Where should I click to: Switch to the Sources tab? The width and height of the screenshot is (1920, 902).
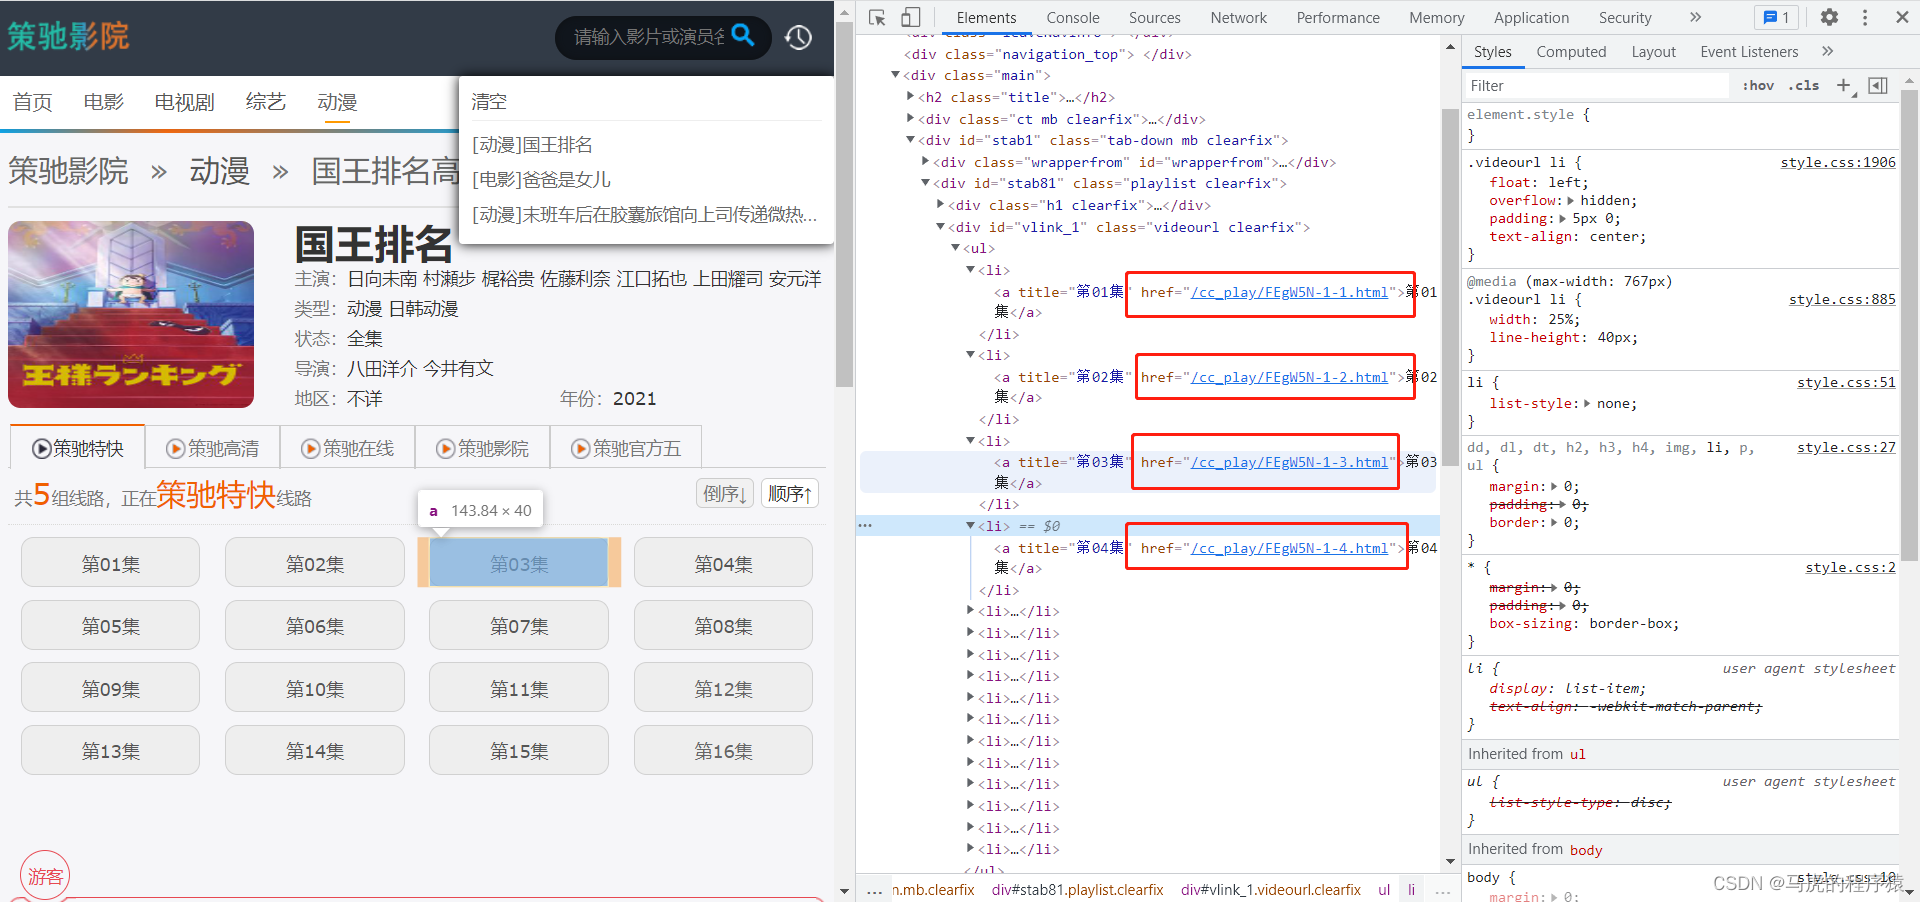pyautogui.click(x=1155, y=17)
